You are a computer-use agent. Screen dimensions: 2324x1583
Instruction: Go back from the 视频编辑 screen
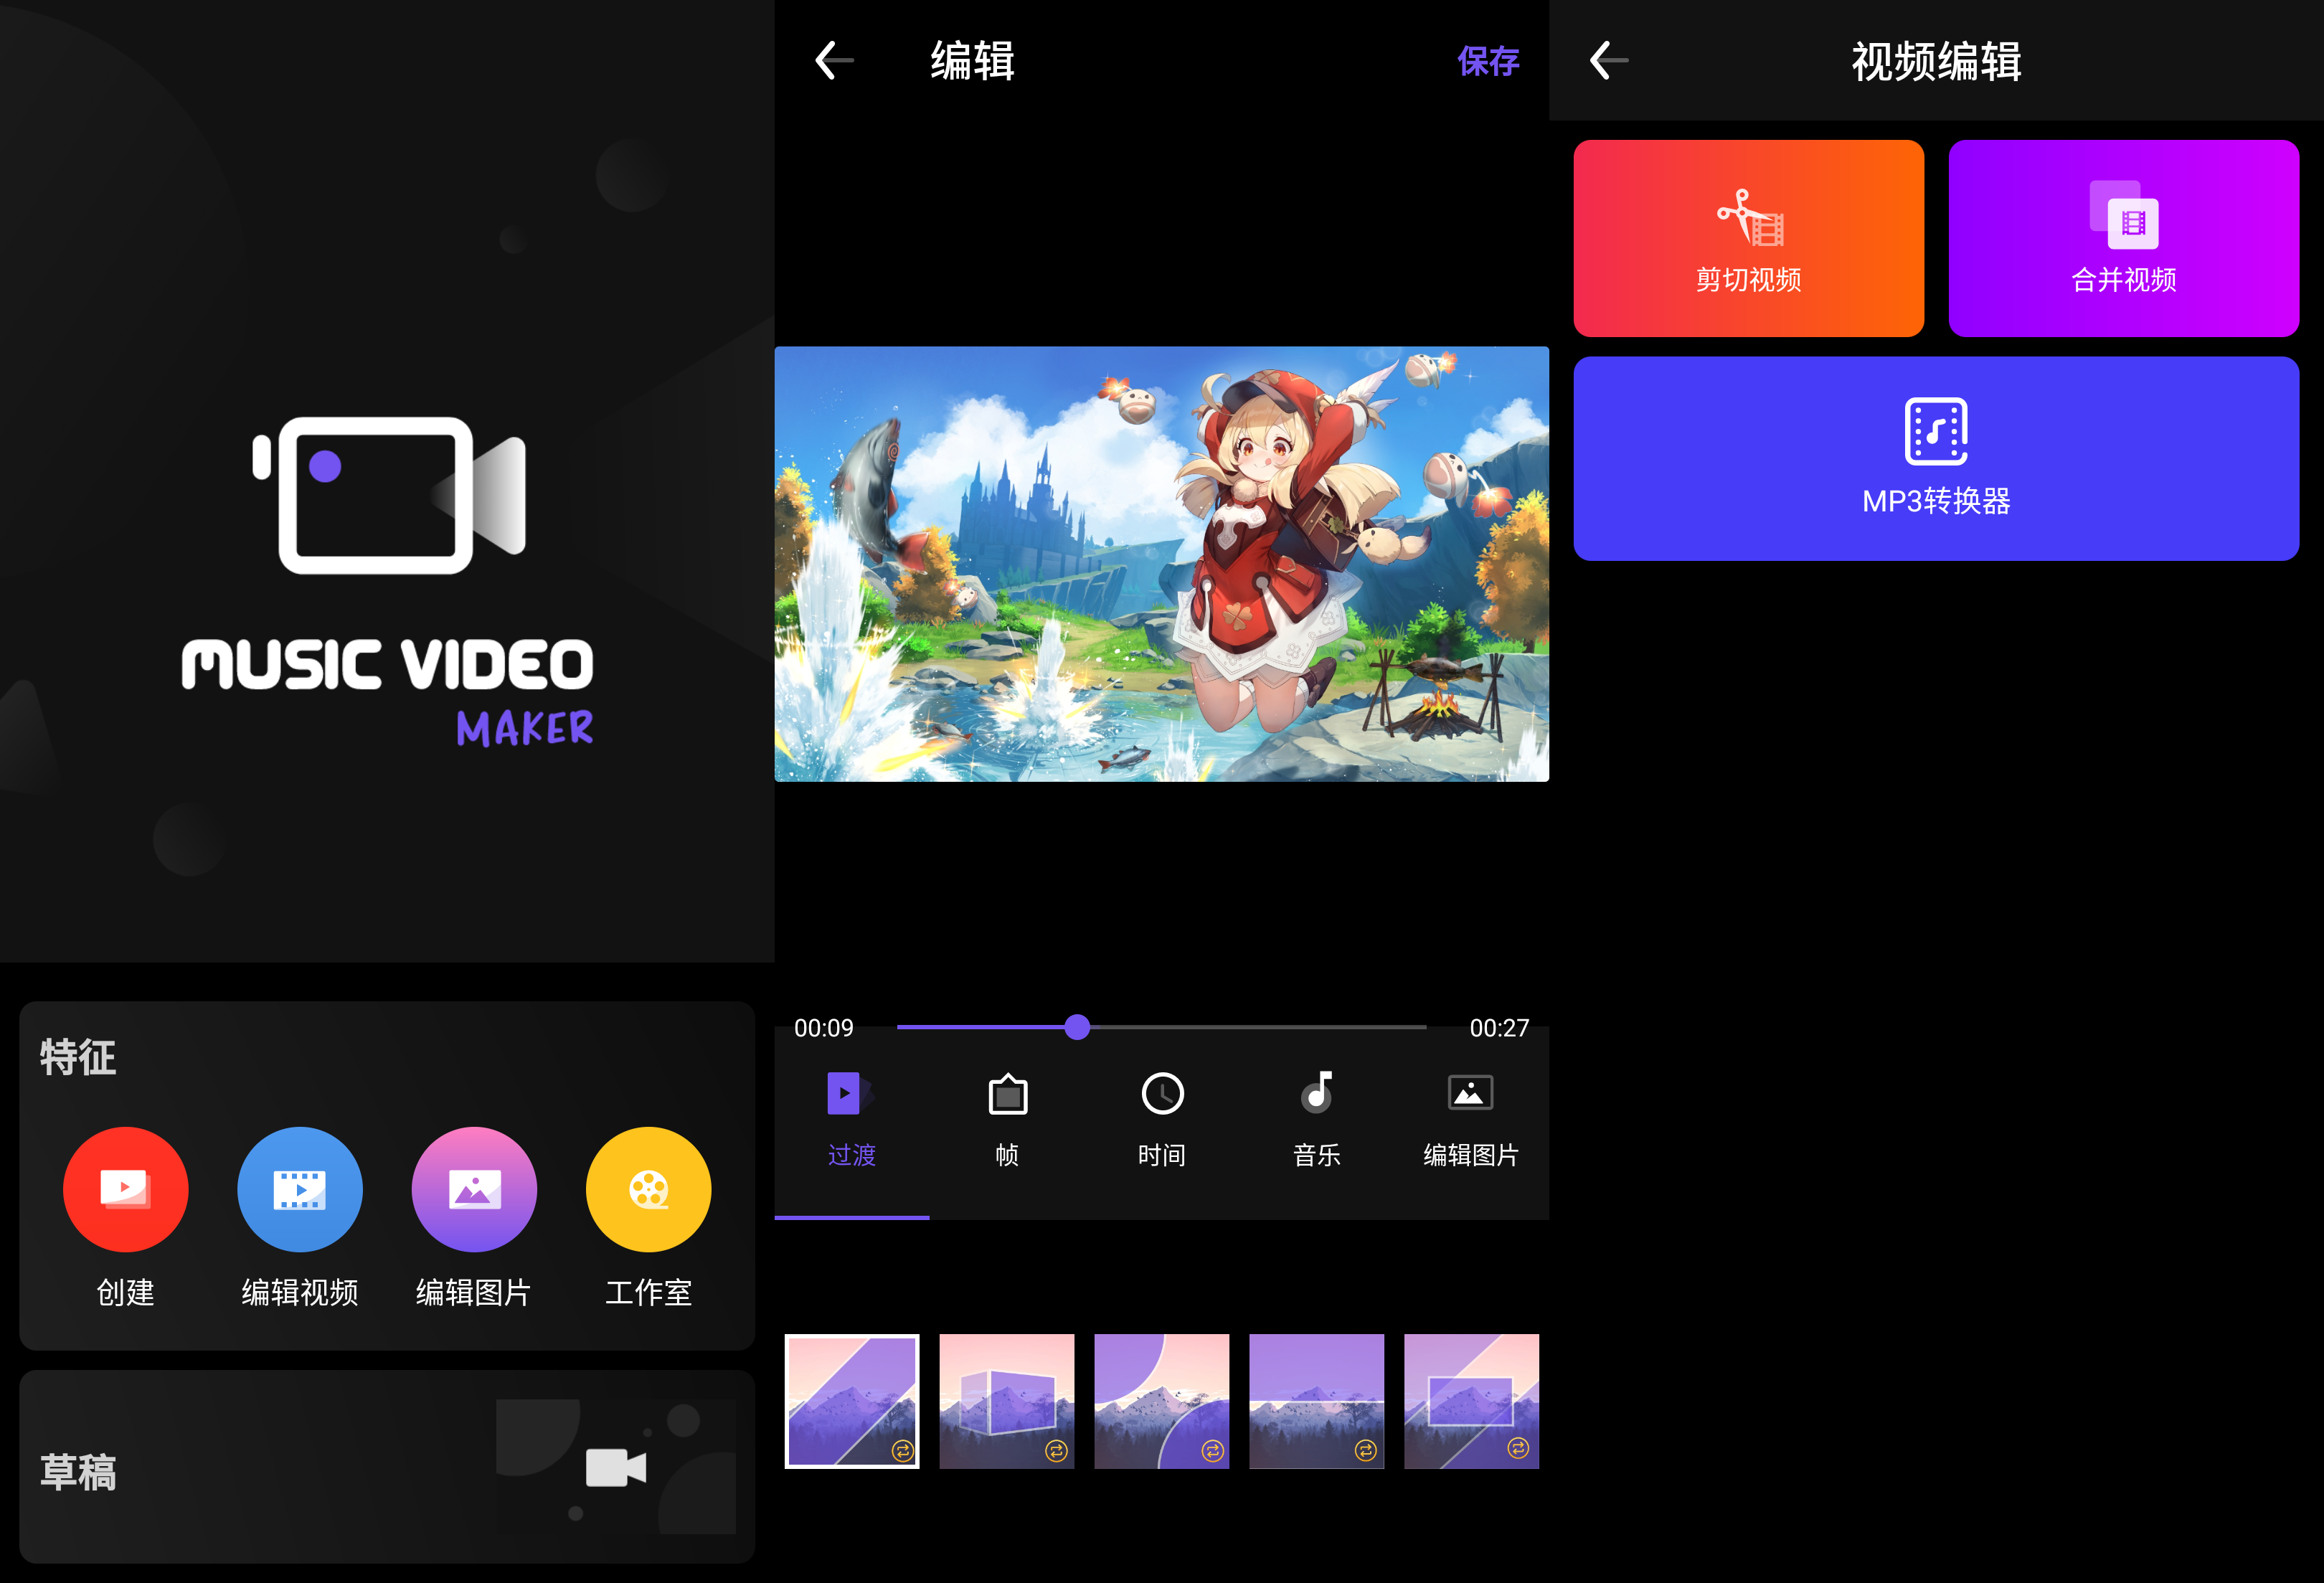[1608, 61]
